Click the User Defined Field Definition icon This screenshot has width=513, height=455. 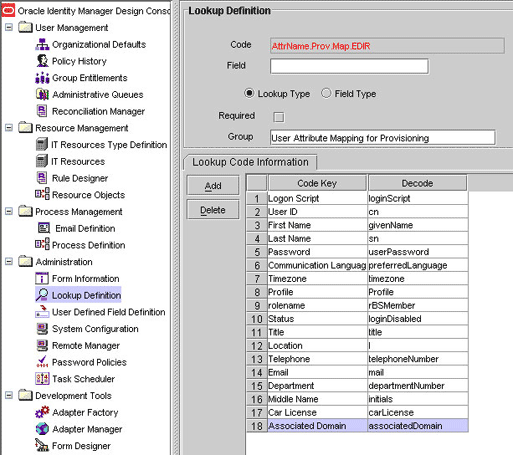(42, 312)
